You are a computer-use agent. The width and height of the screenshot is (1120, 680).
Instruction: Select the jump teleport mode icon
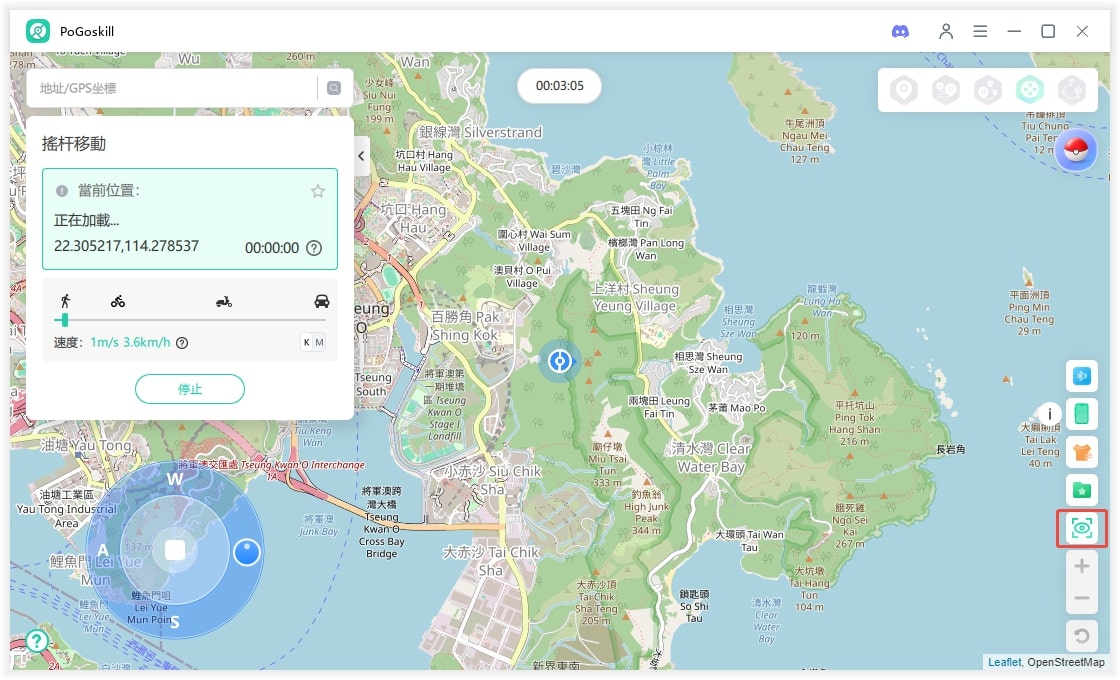click(x=1071, y=90)
